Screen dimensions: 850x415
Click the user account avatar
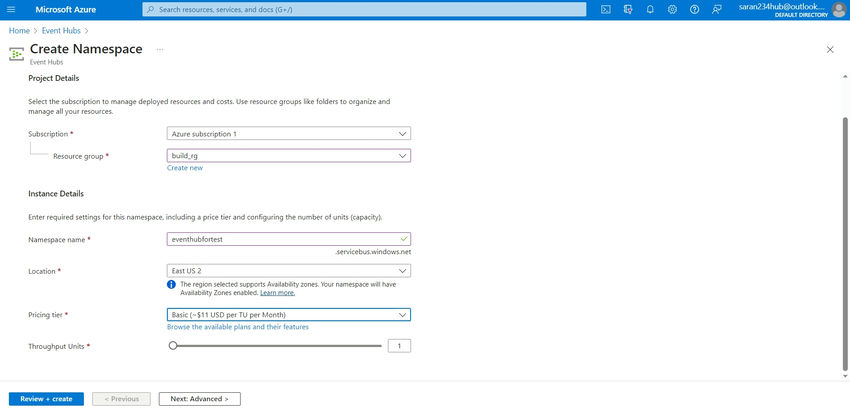click(839, 10)
